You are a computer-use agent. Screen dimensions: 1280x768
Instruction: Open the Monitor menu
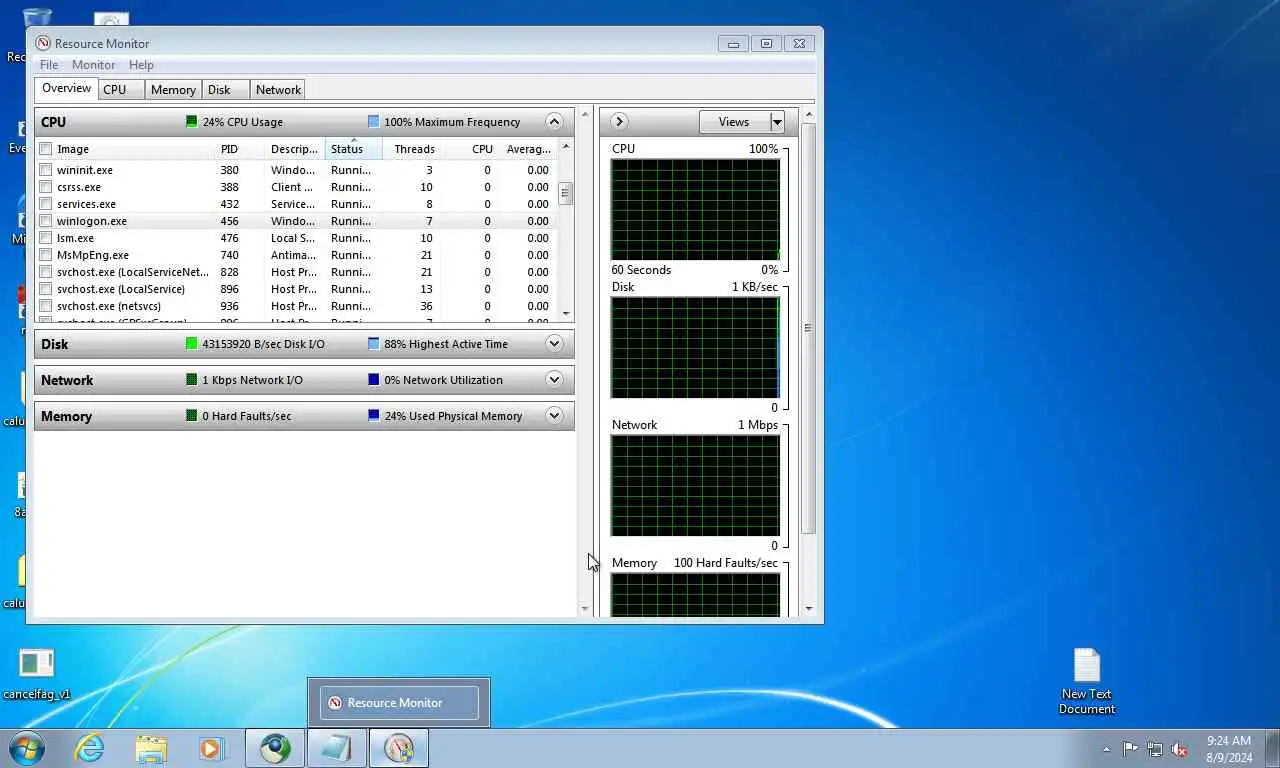93,65
